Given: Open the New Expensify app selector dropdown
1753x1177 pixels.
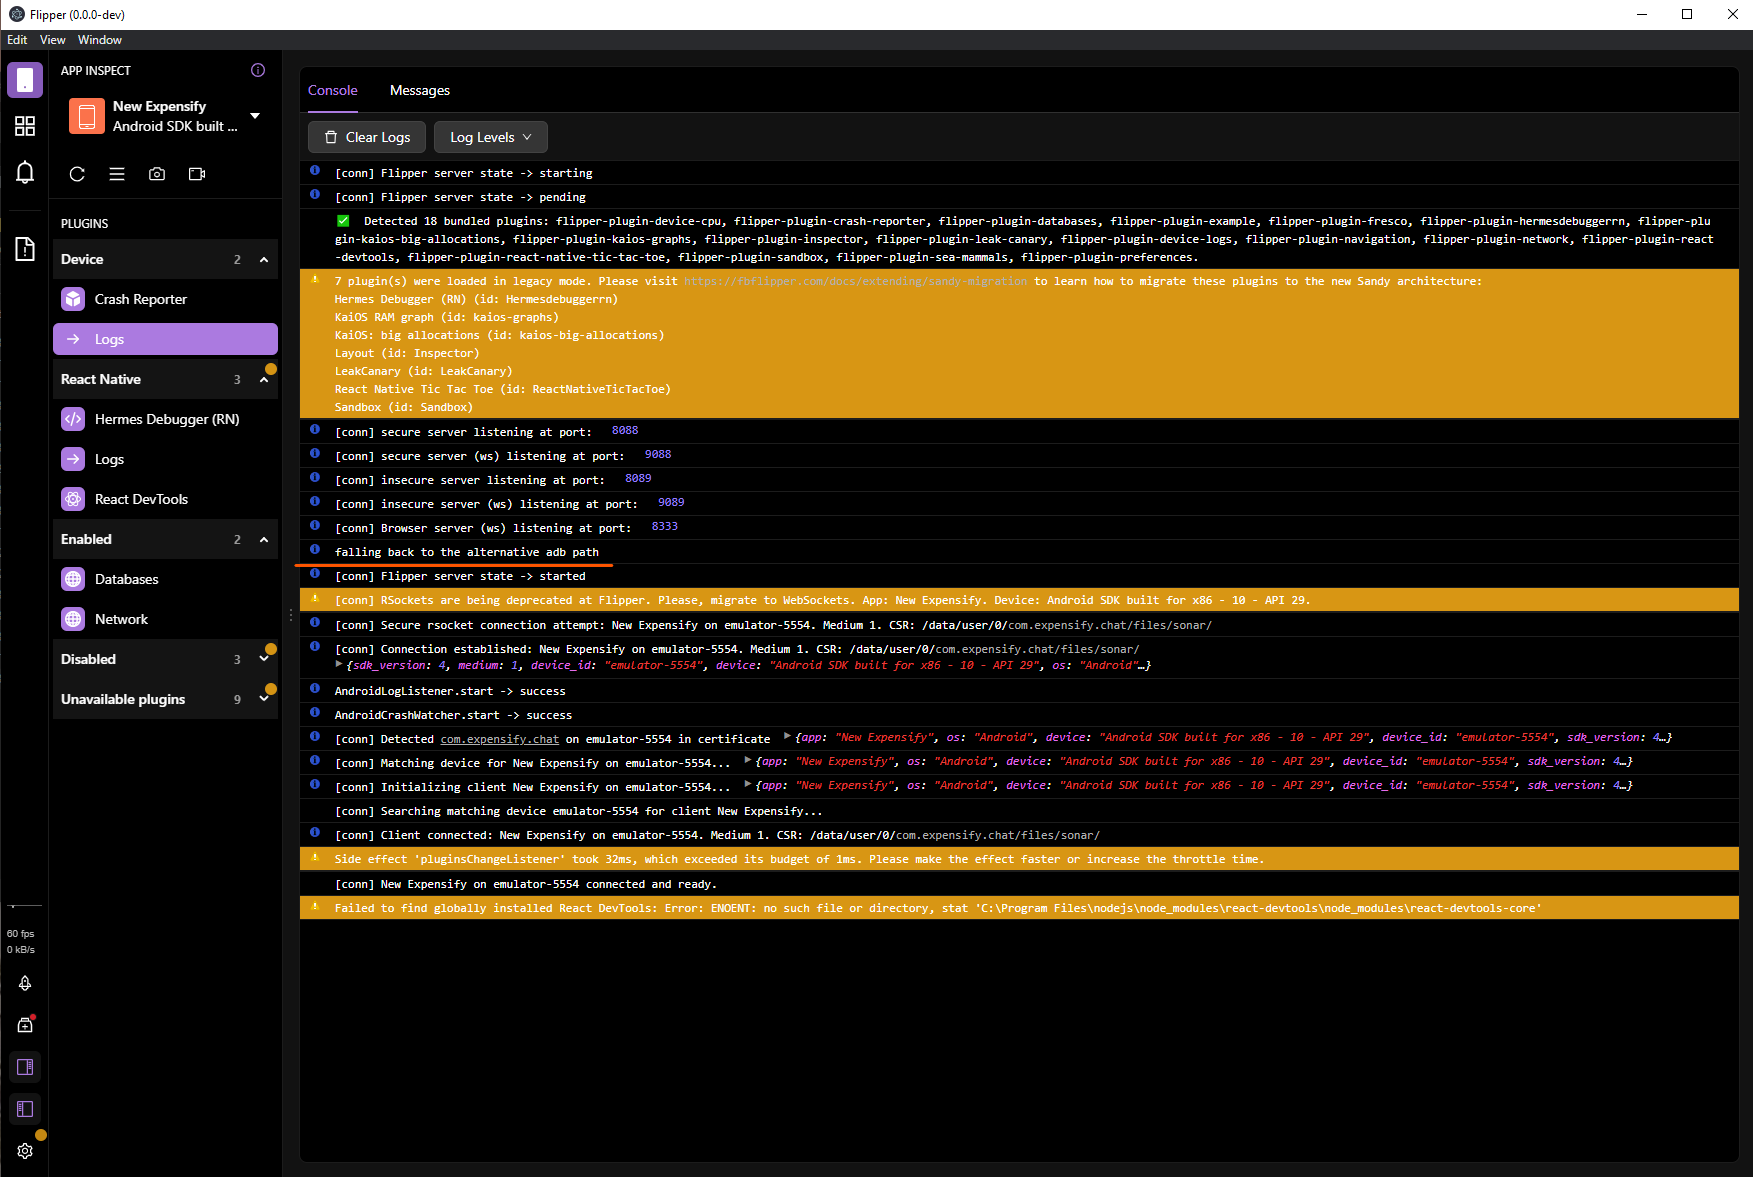Looking at the screenshot, I should pyautogui.click(x=165, y=116).
